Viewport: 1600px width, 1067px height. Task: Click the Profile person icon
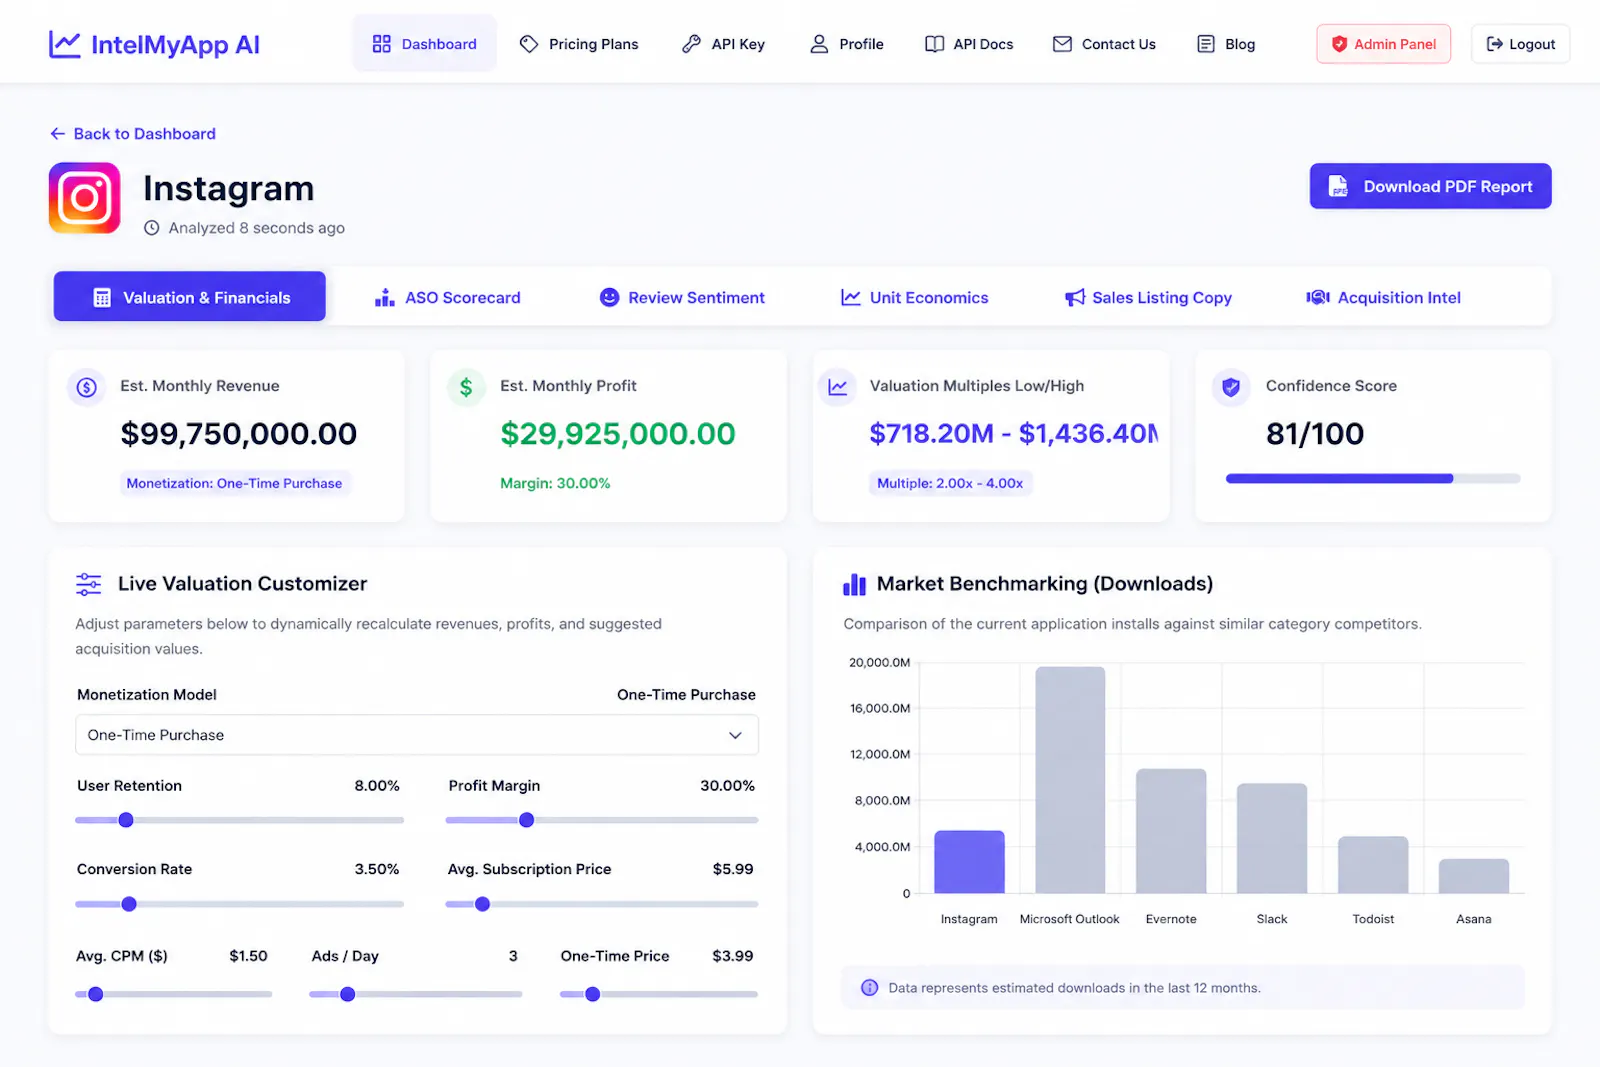point(819,44)
